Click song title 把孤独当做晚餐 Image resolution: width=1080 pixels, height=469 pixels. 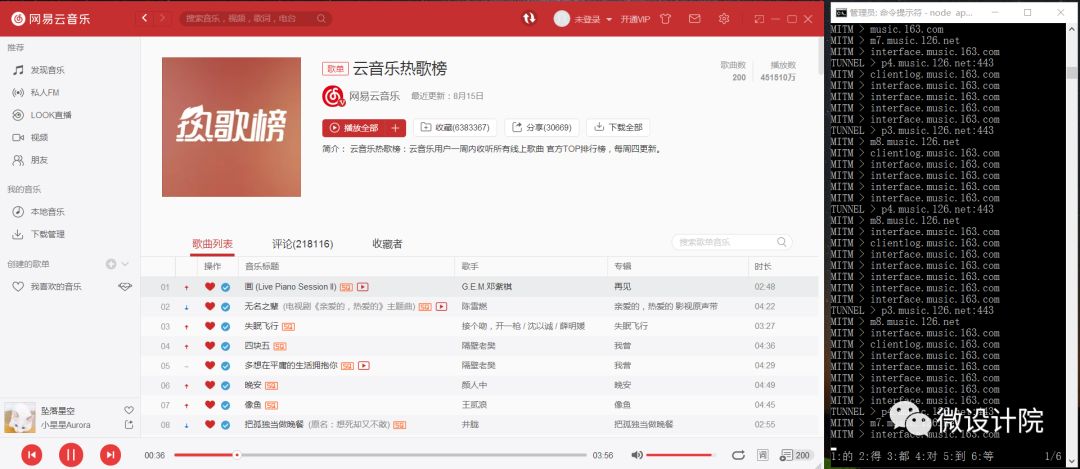pos(274,425)
